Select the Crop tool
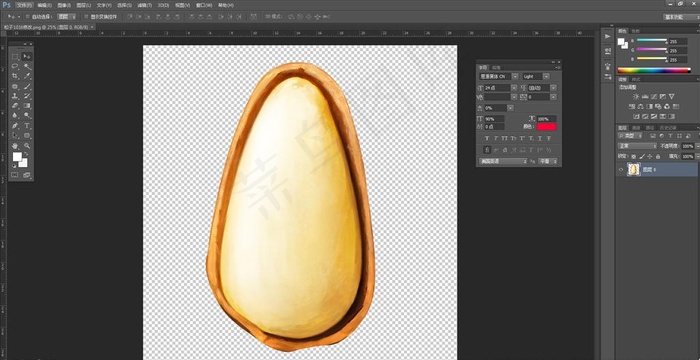The height and width of the screenshot is (360, 700). pos(15,76)
